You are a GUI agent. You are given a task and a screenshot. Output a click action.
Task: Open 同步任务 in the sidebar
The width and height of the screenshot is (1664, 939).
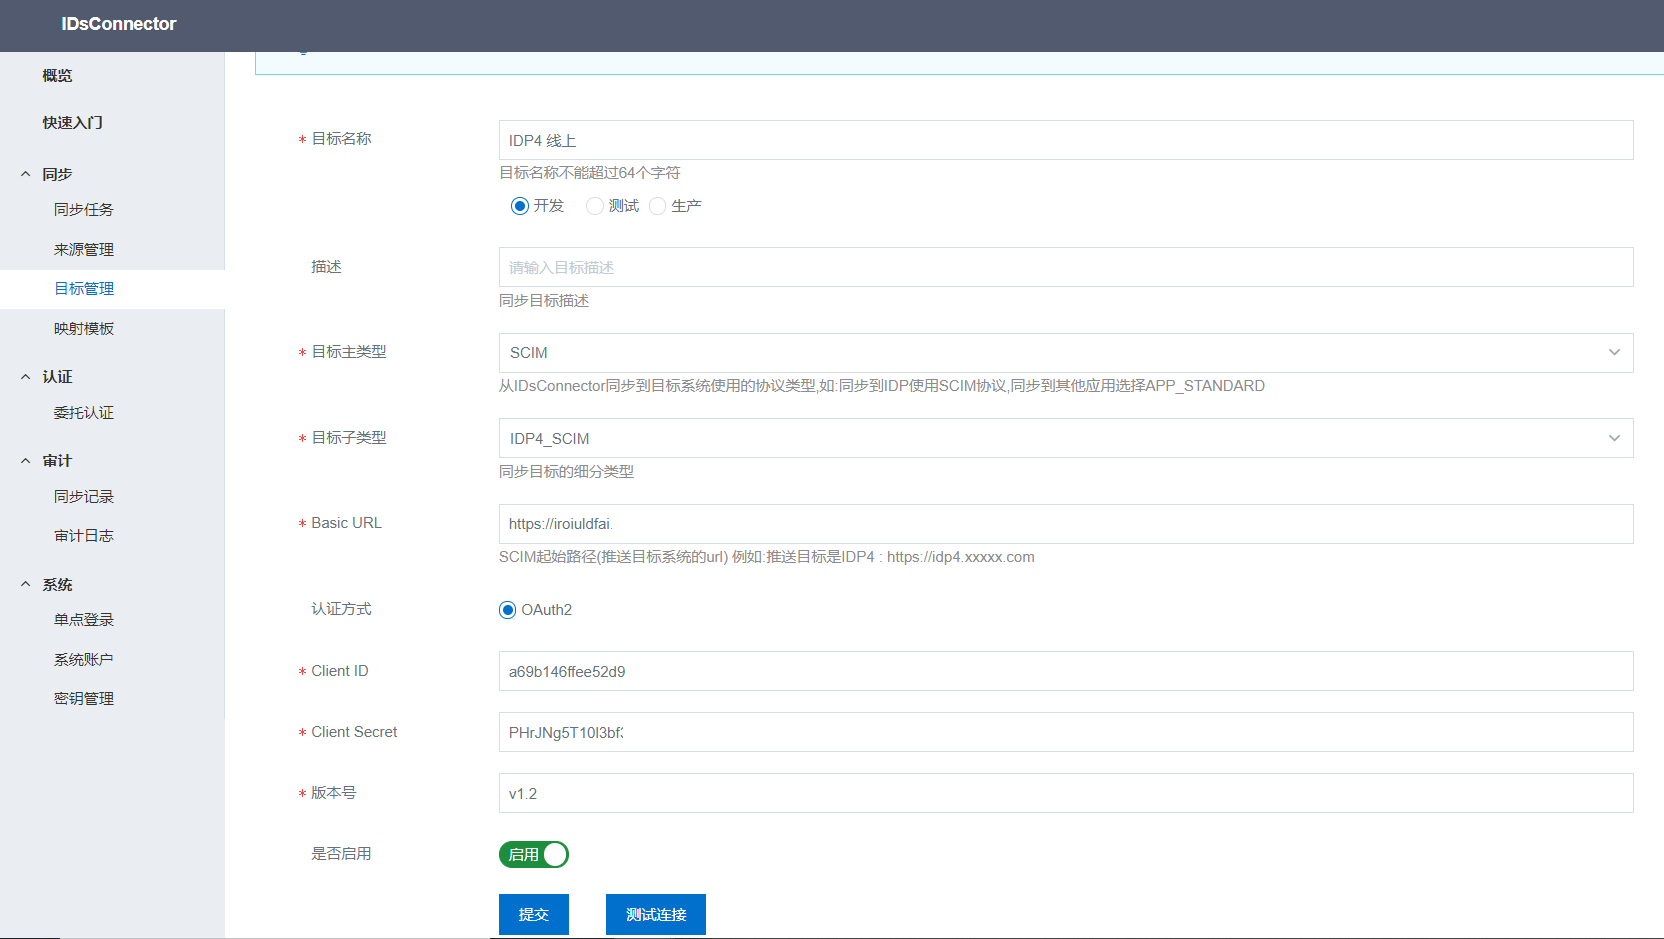[x=84, y=210]
